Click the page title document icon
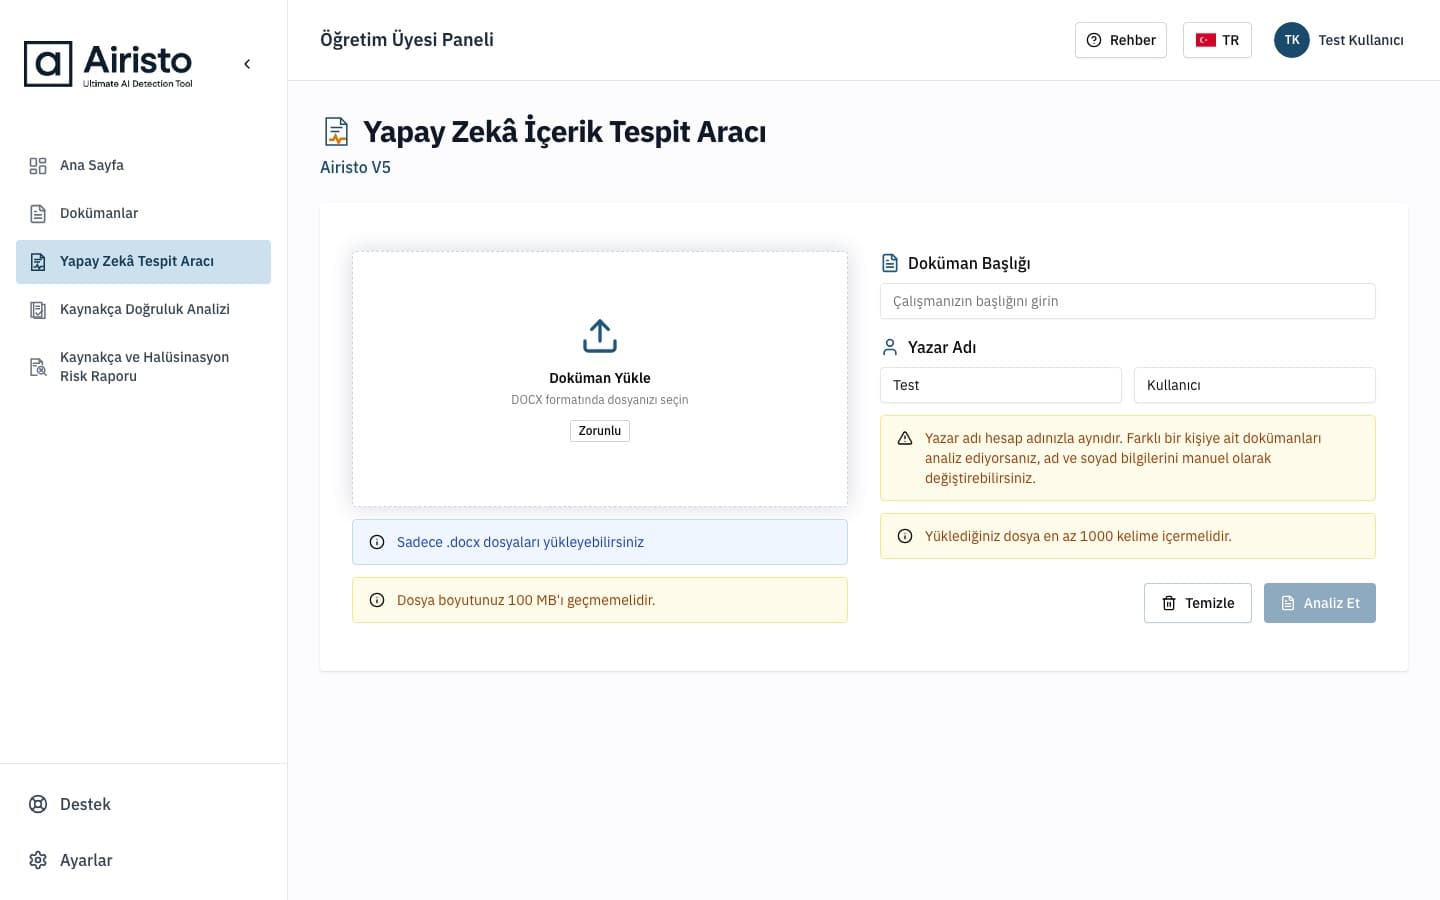 click(x=337, y=132)
